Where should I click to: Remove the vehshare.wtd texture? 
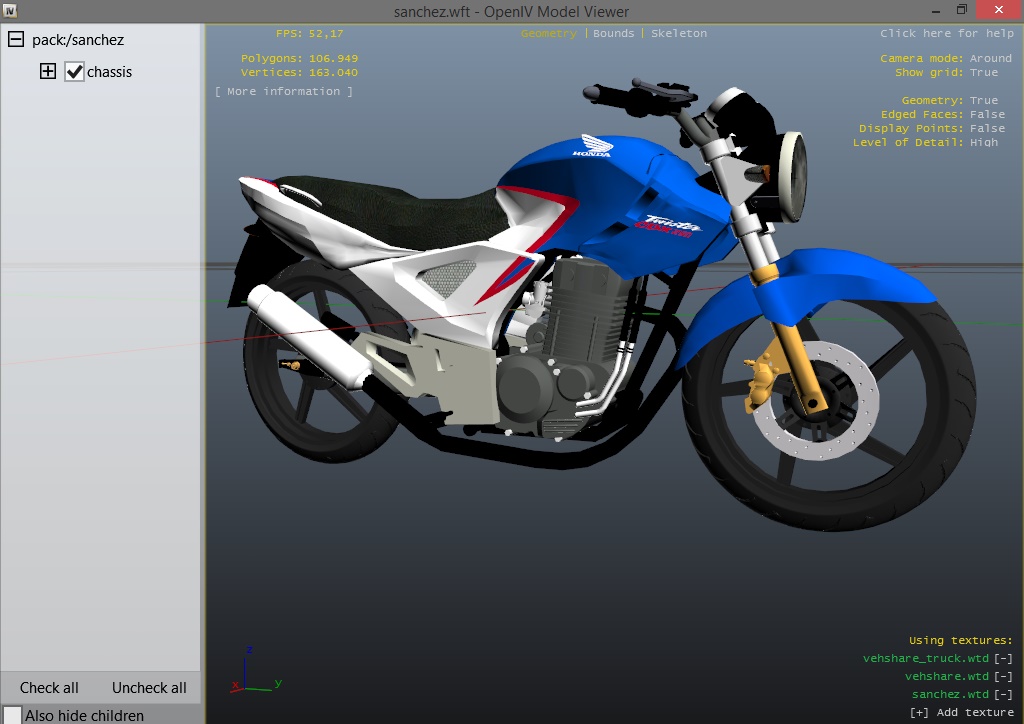1003,676
